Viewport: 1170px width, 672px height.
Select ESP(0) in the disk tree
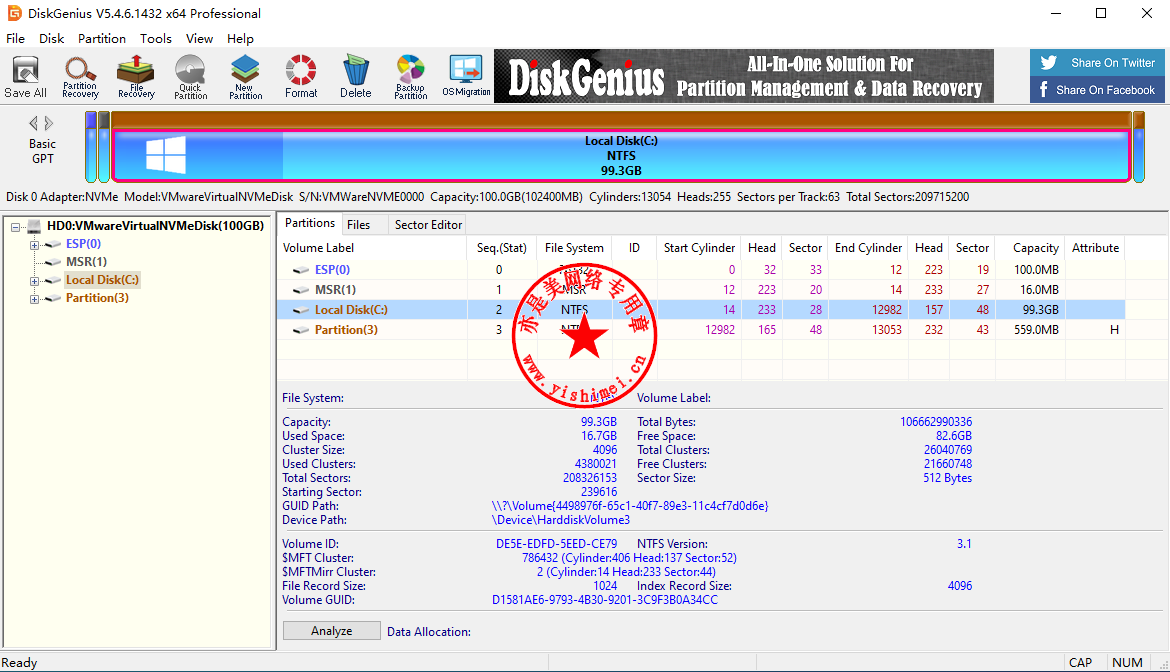point(83,244)
